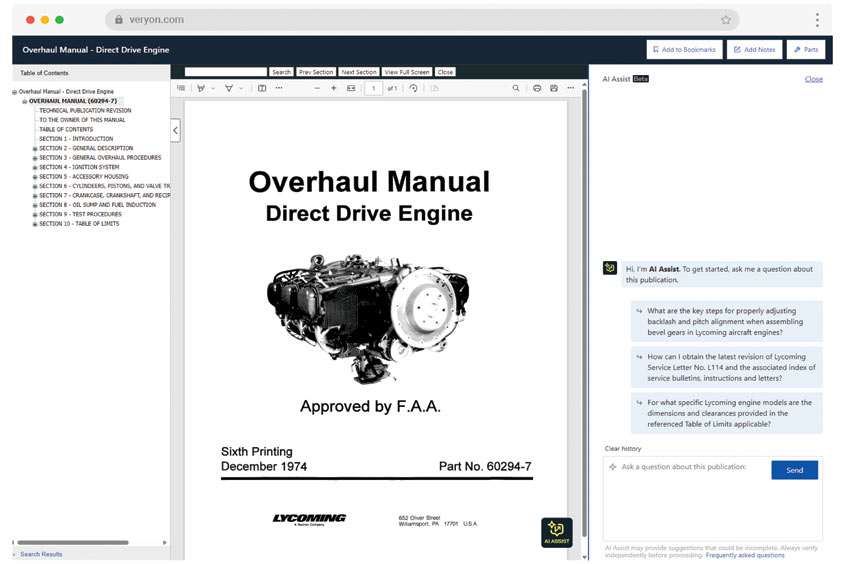Collapse the Overhaul Manual (60294-7) tree node

pos(25,101)
